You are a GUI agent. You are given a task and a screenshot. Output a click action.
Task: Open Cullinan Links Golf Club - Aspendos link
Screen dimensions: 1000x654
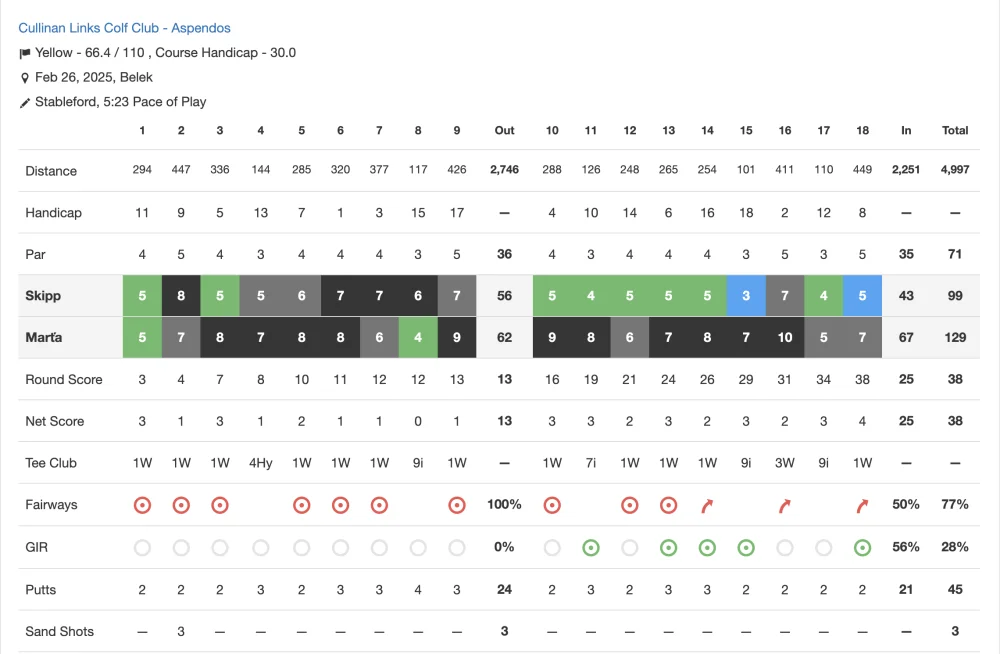coord(124,28)
